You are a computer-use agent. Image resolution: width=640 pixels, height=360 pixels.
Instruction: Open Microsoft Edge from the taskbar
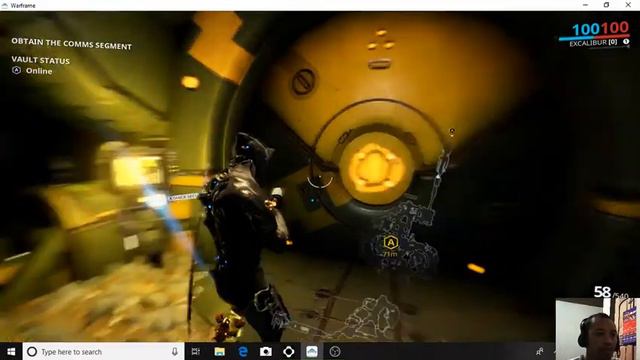click(243, 351)
